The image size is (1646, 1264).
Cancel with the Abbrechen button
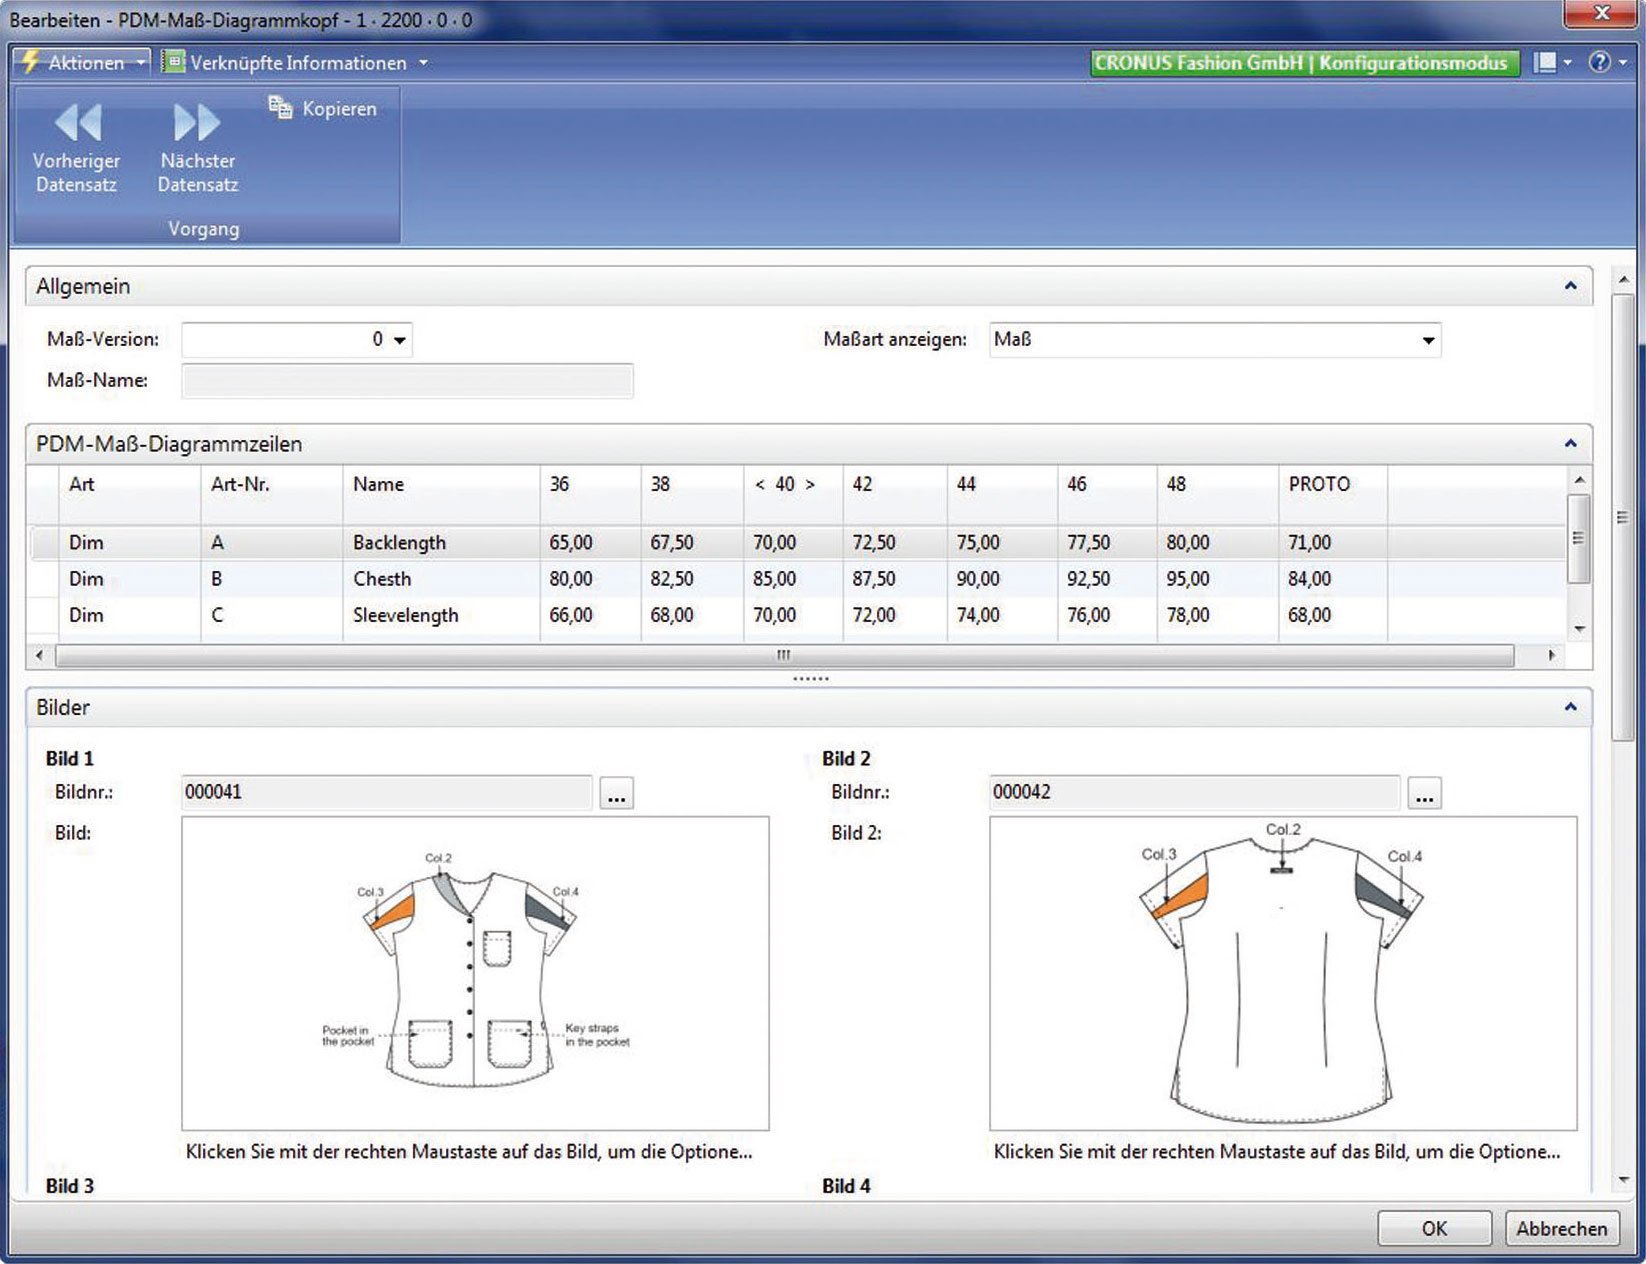coord(1561,1228)
